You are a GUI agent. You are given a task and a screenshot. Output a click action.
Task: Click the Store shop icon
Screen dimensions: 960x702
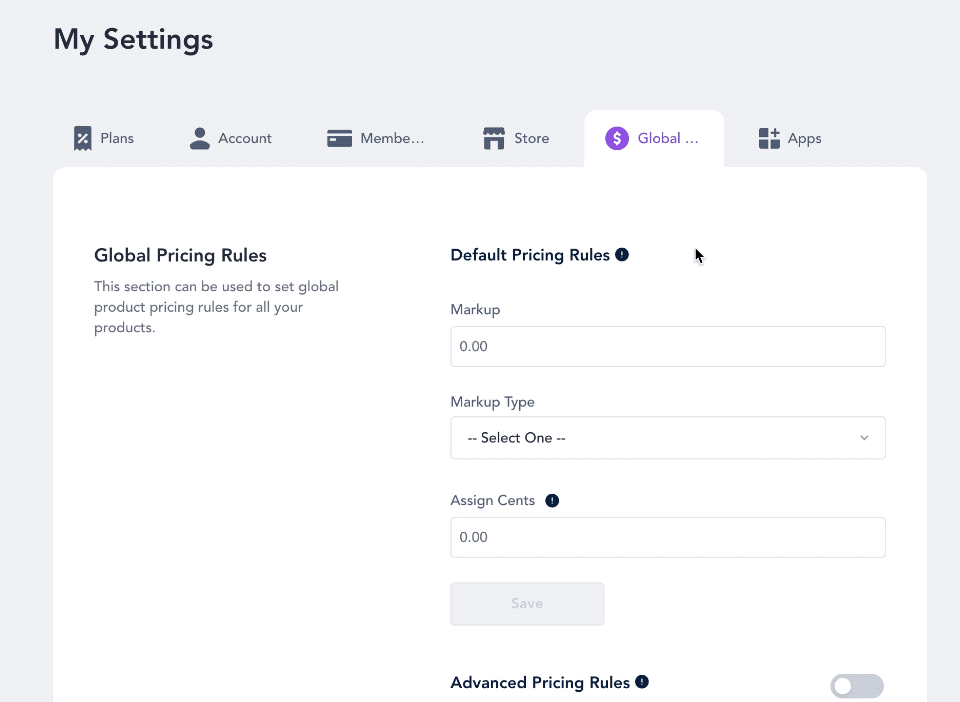493,138
